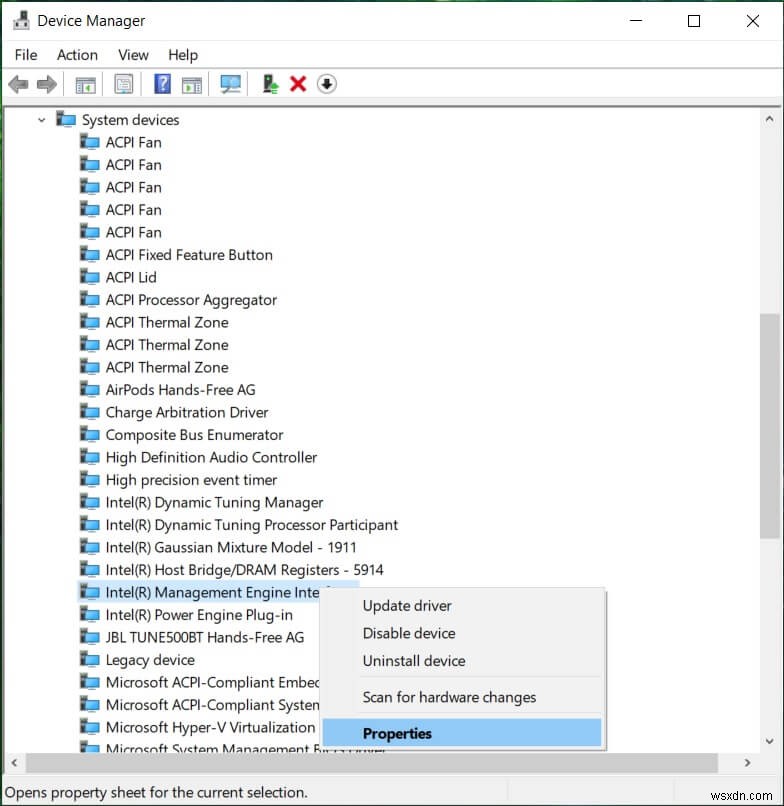
Task: Click icon beside AirPods Hands-Free AG
Action: coord(90,390)
